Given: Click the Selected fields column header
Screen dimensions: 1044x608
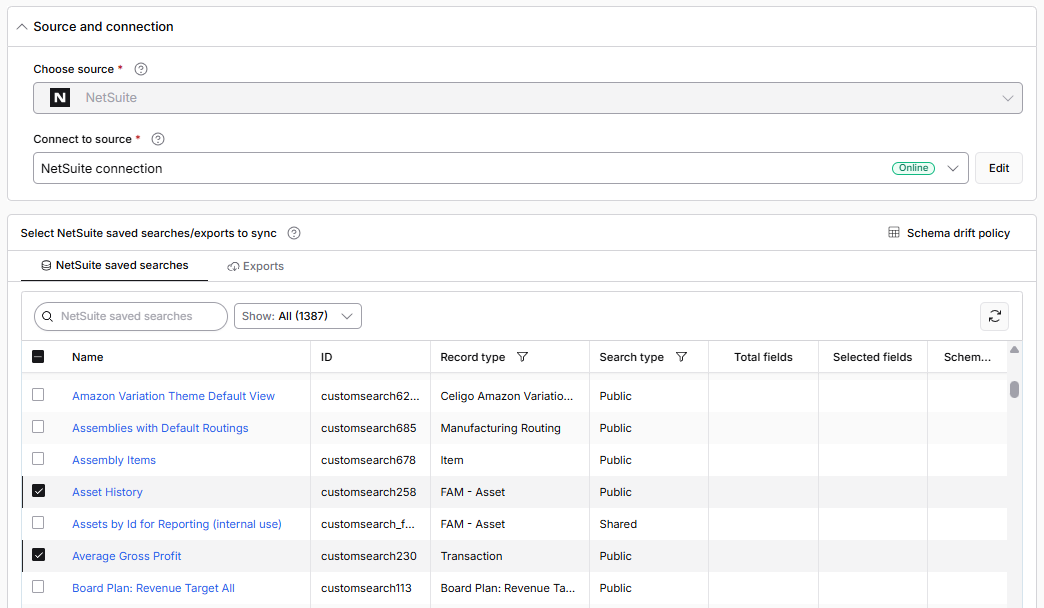Looking at the screenshot, I should point(872,357).
